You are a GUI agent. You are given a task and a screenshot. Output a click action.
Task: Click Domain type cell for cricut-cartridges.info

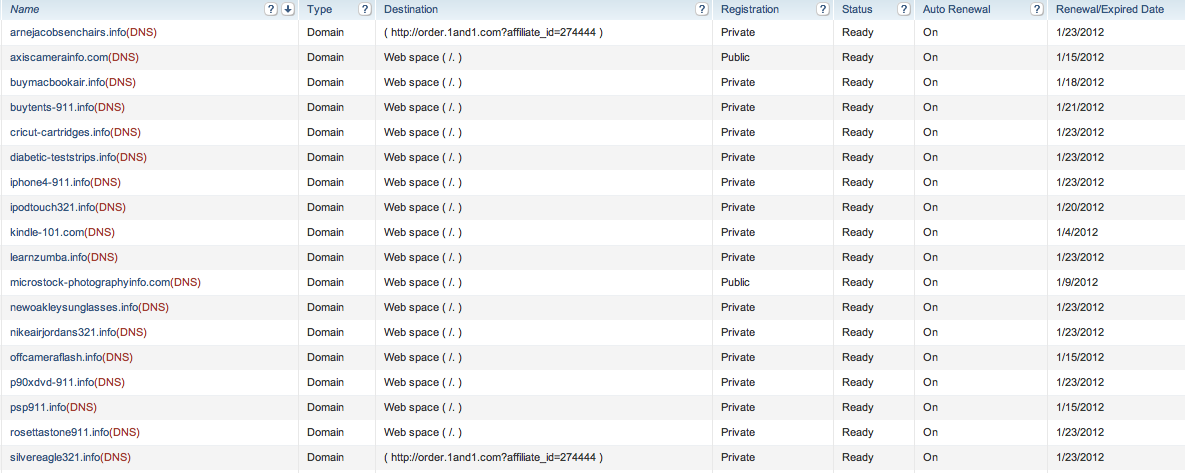[x=326, y=132]
